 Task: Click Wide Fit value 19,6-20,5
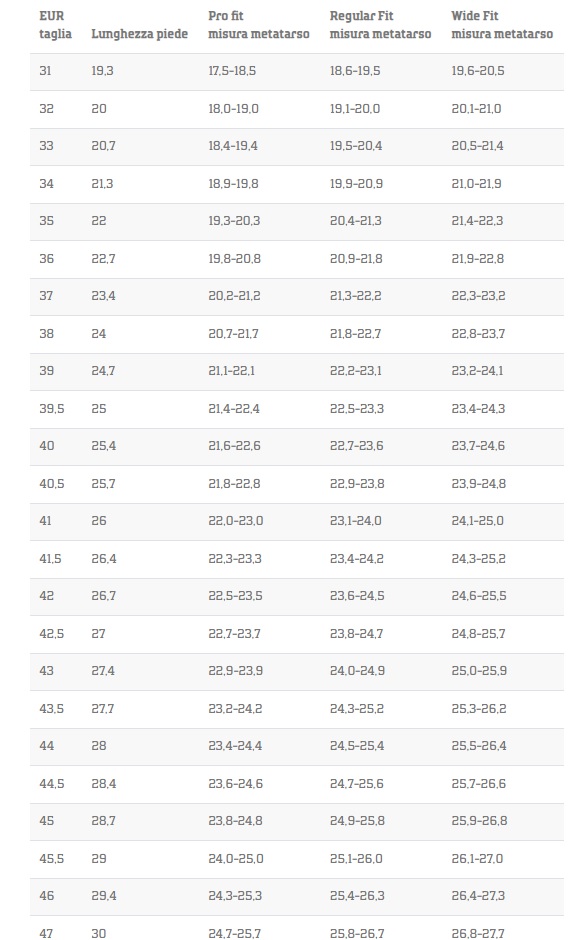[x=477, y=71]
